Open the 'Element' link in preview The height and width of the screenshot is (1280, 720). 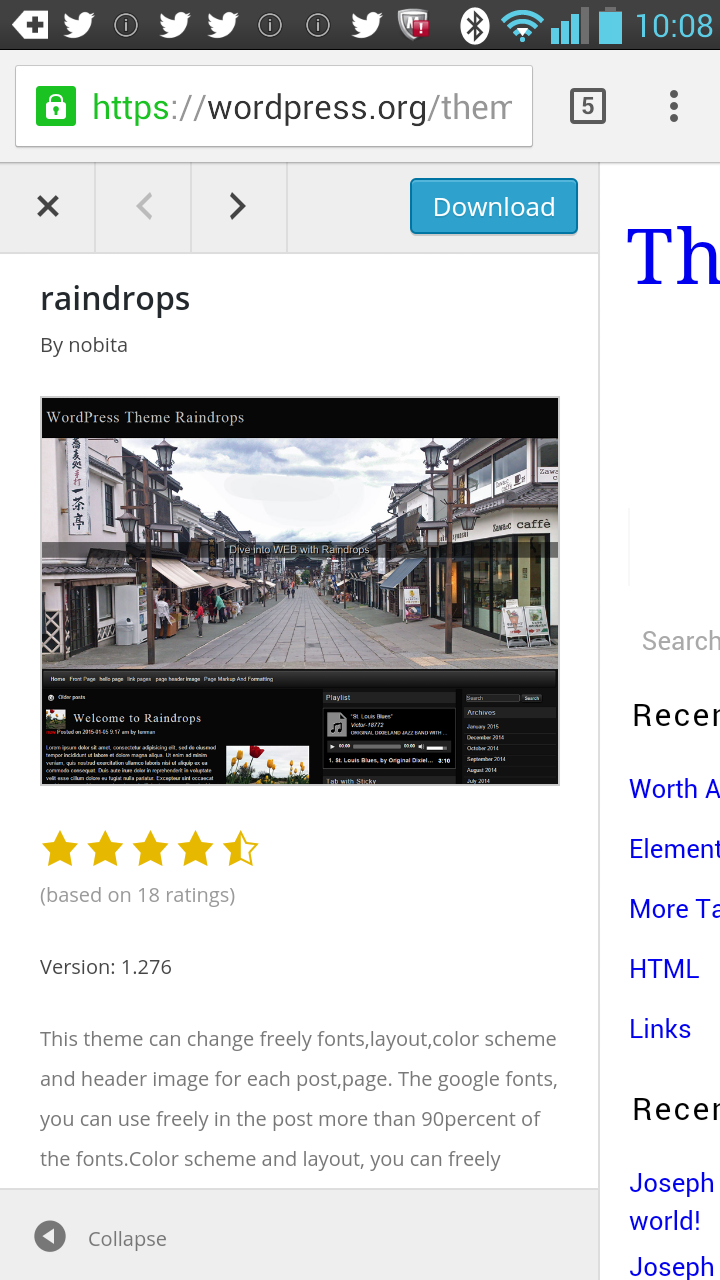[x=674, y=849]
